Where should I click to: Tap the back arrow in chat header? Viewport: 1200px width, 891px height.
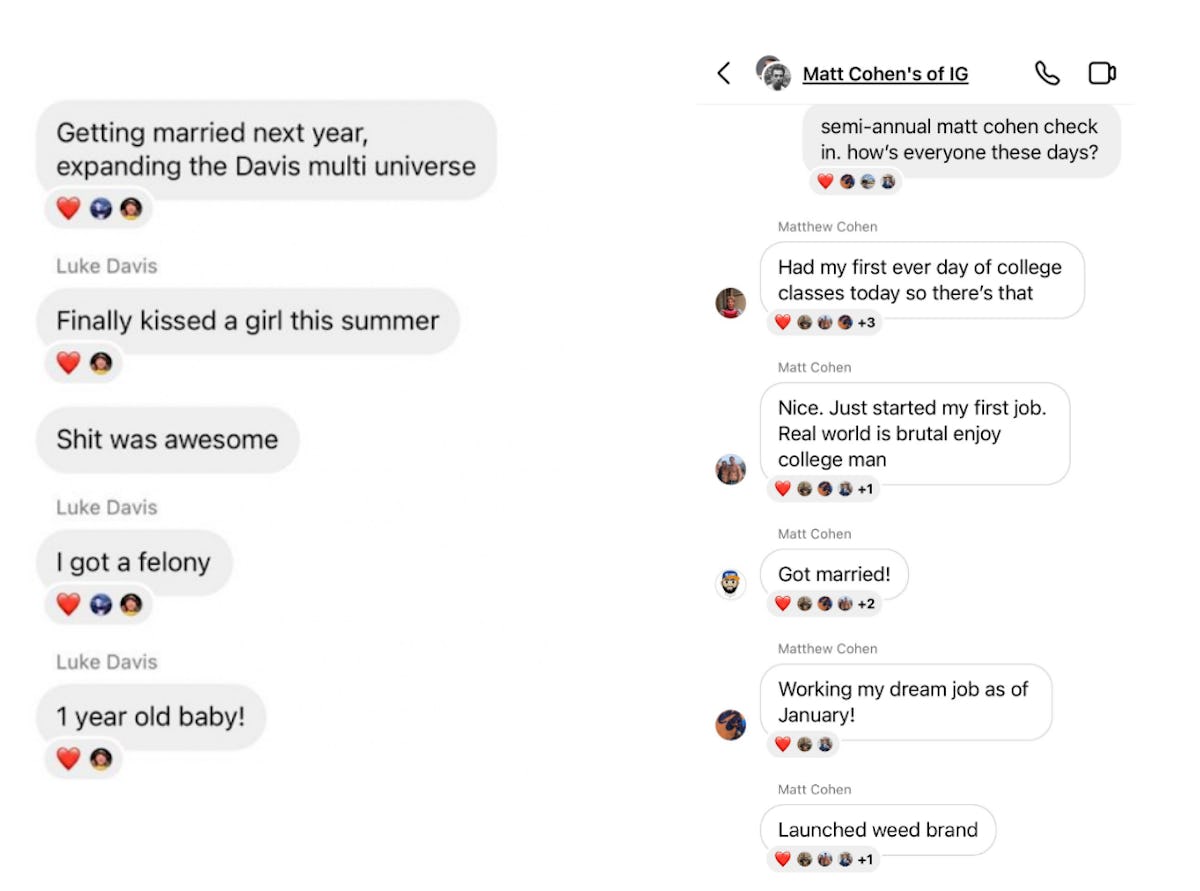coord(724,73)
